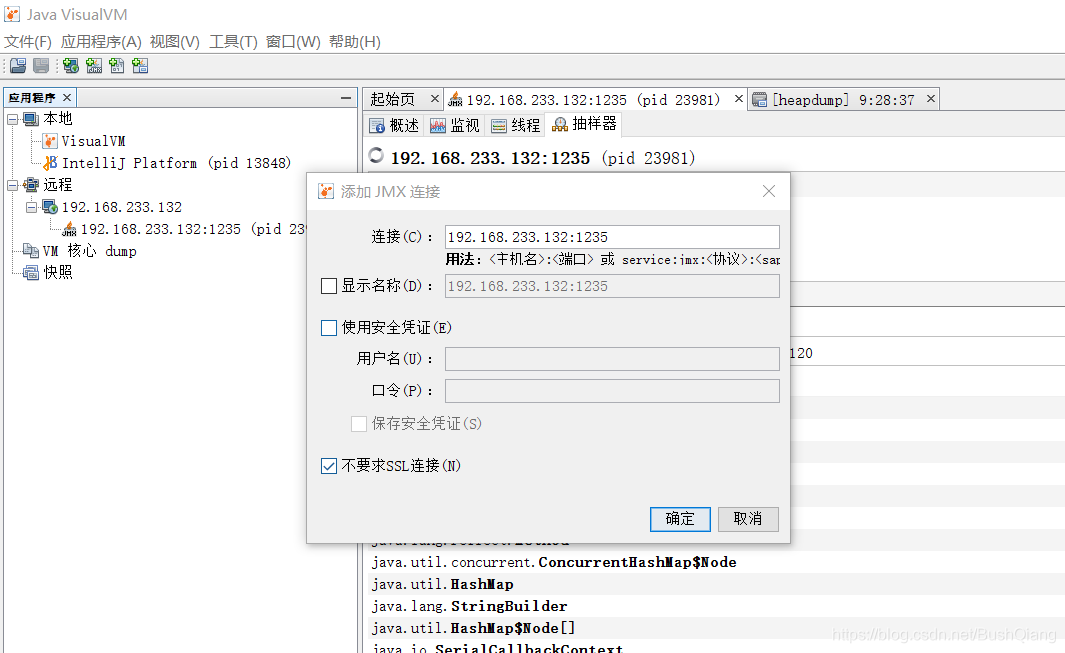
Task: Confirm the dialog with 确定
Action: [680, 519]
